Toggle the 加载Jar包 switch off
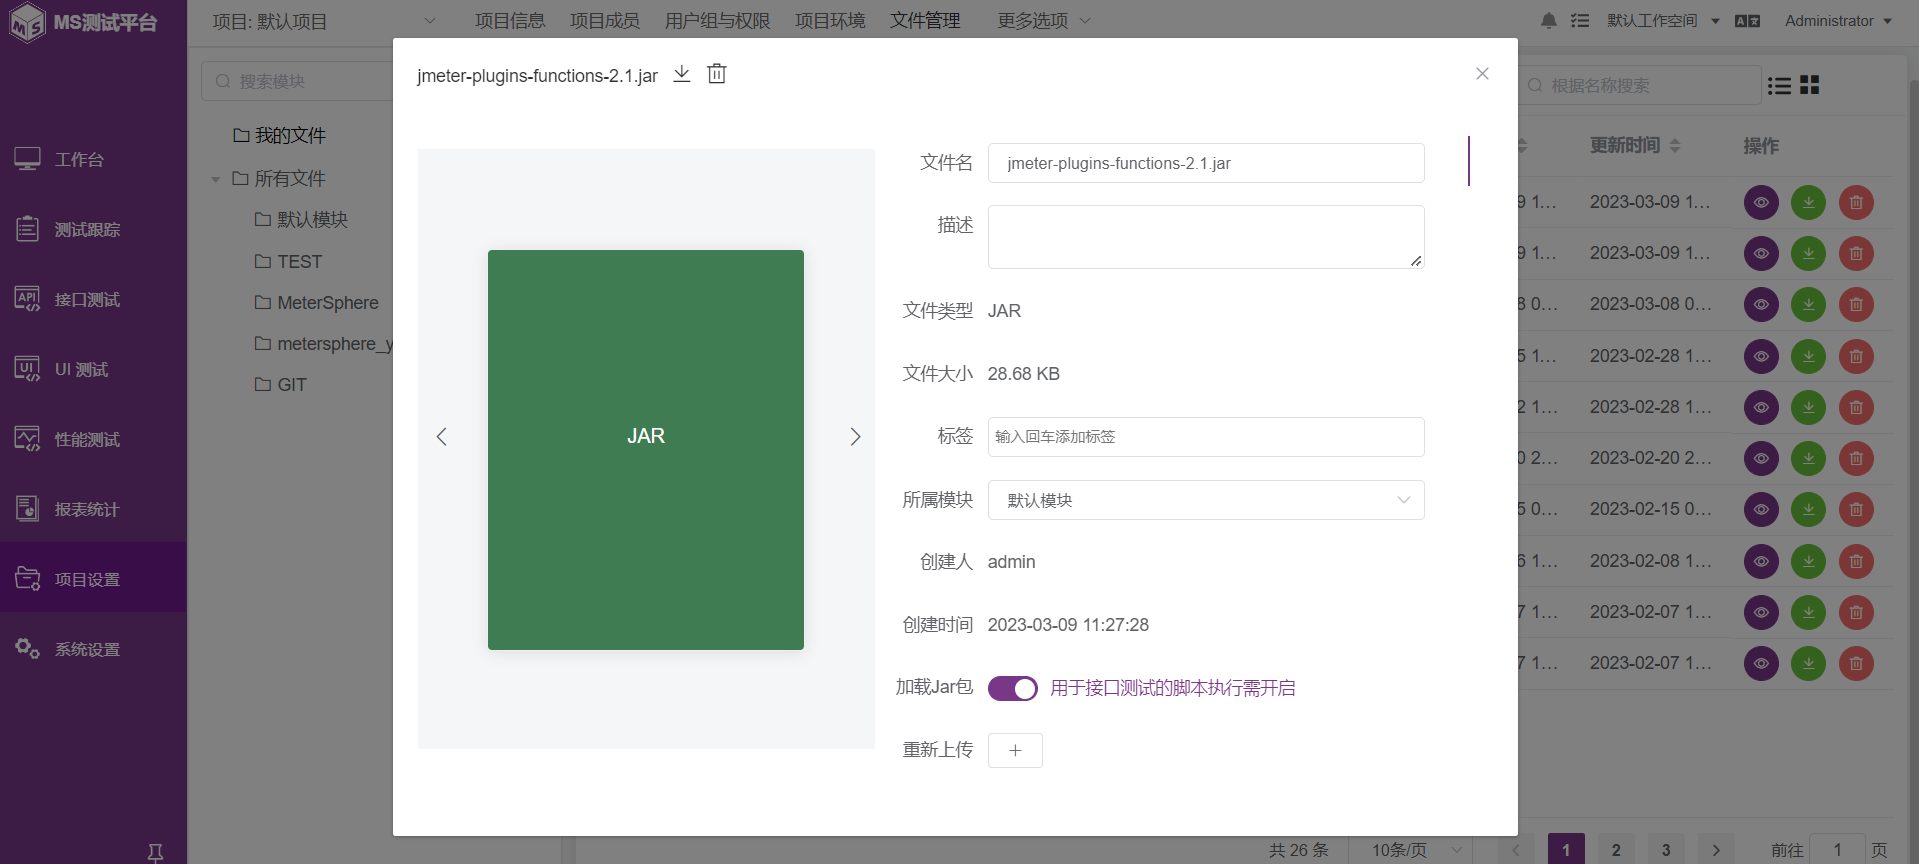Viewport: 1919px width, 864px height. pyautogui.click(x=1013, y=688)
